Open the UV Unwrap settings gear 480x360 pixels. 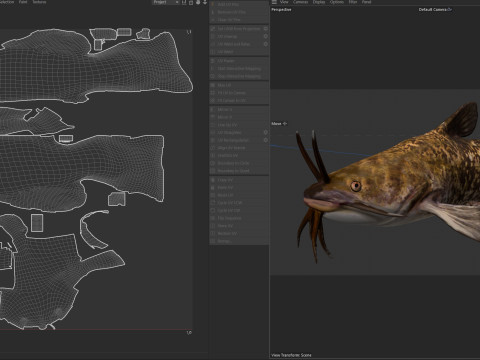266,36
